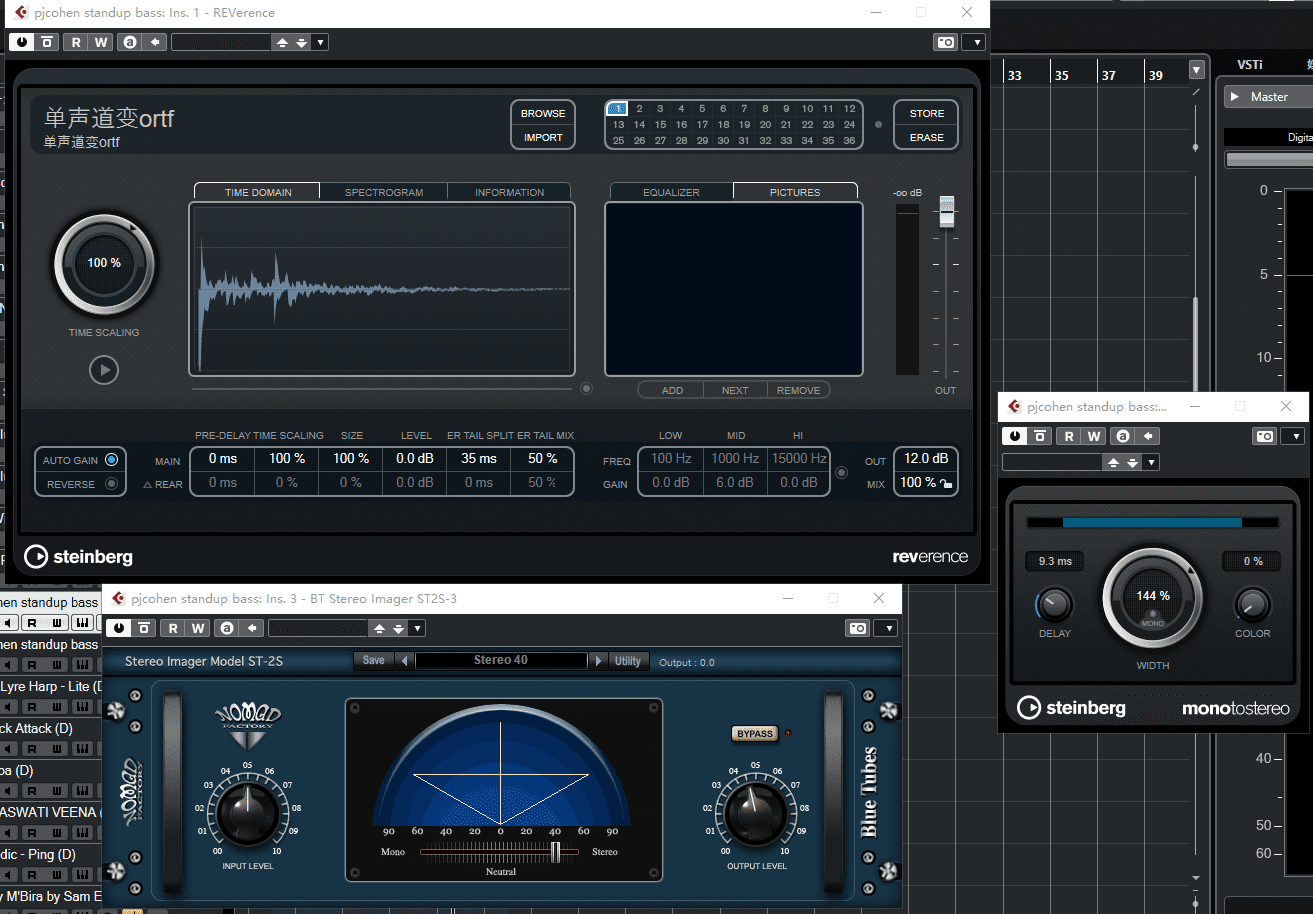
Task: Click camera icon in Stereo Imager window
Action: pyautogui.click(x=857, y=628)
